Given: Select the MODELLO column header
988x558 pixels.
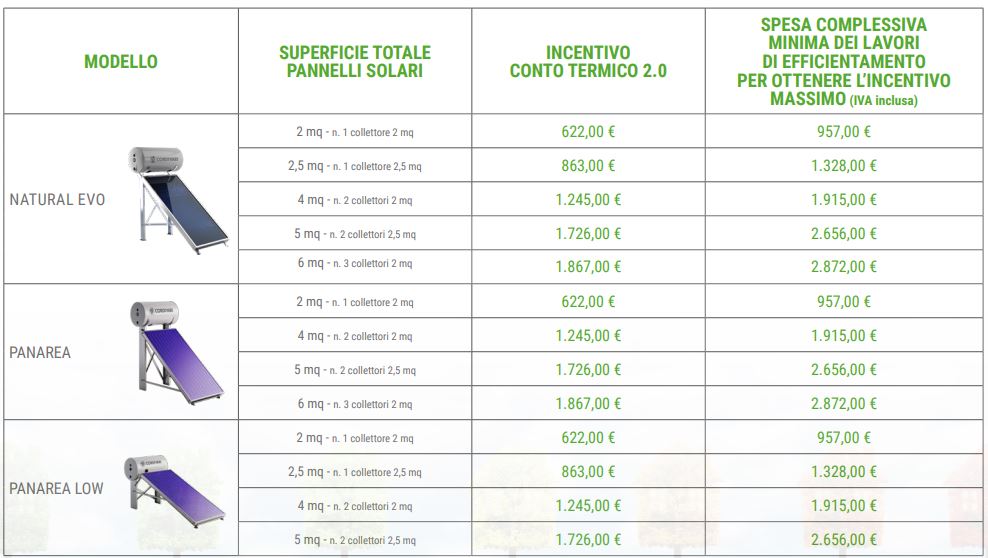Looking at the screenshot, I should [x=121, y=62].
